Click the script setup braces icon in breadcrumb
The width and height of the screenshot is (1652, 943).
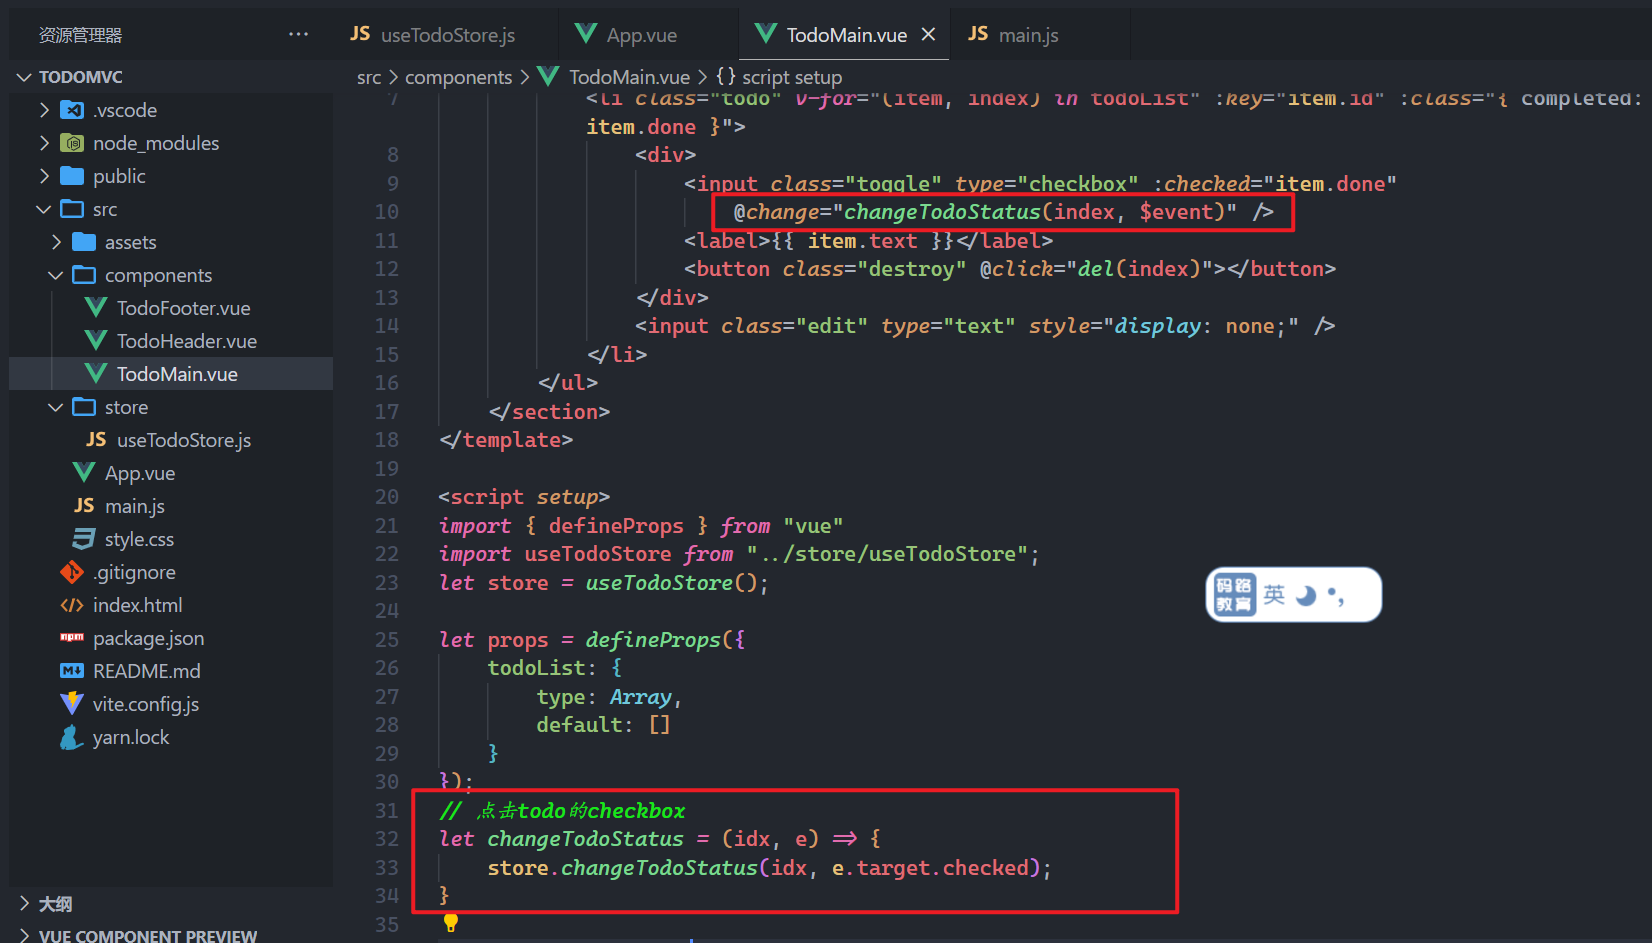[726, 76]
